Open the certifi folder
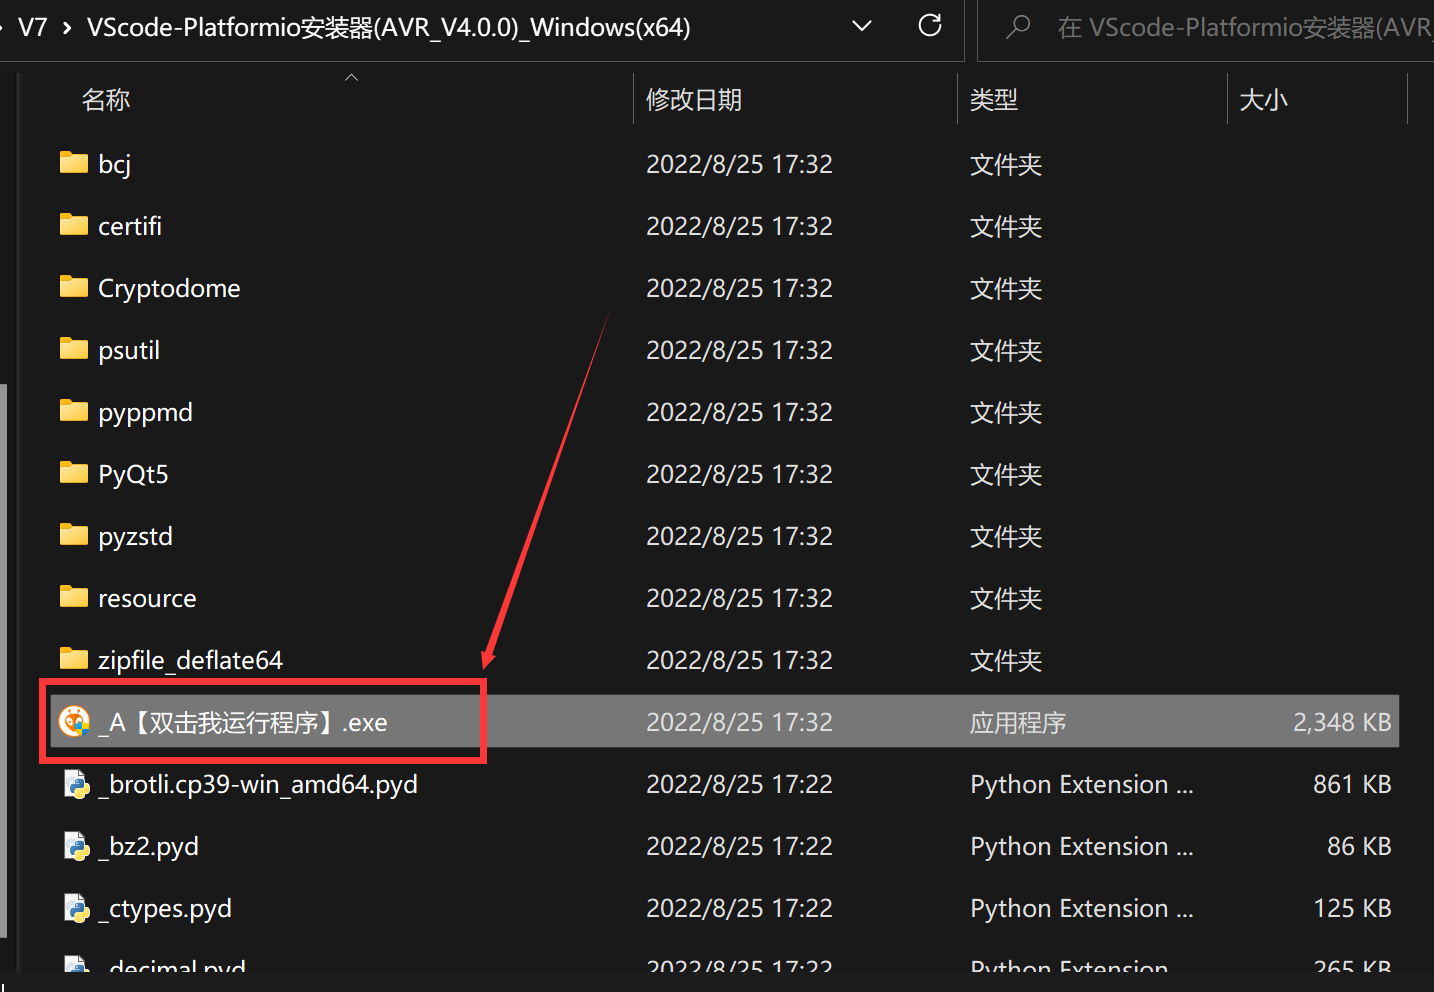Screen dimensions: 1434x992 (130, 226)
